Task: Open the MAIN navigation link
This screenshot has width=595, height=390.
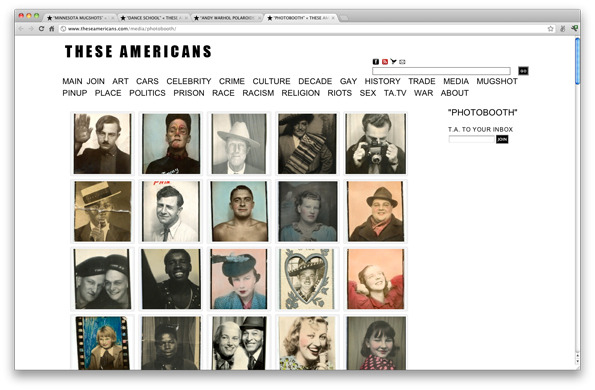Action: tap(72, 81)
